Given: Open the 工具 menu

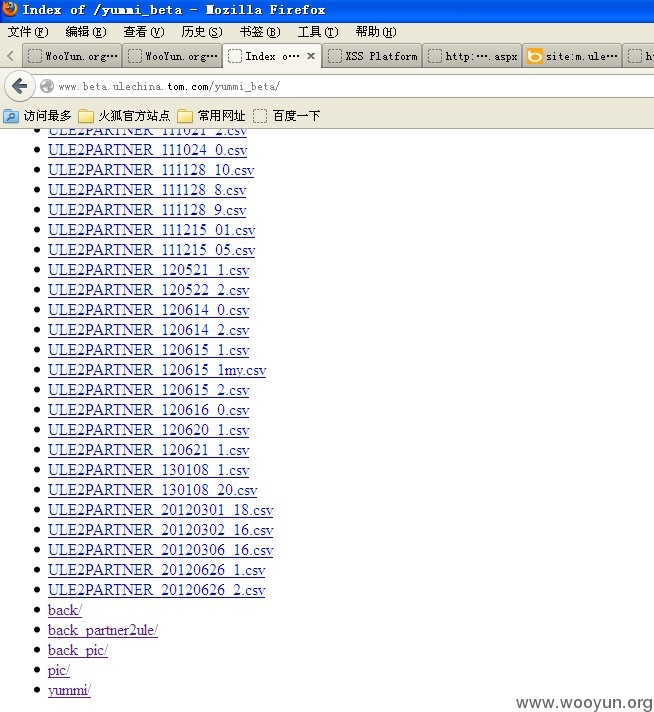Looking at the screenshot, I should click(x=318, y=32).
